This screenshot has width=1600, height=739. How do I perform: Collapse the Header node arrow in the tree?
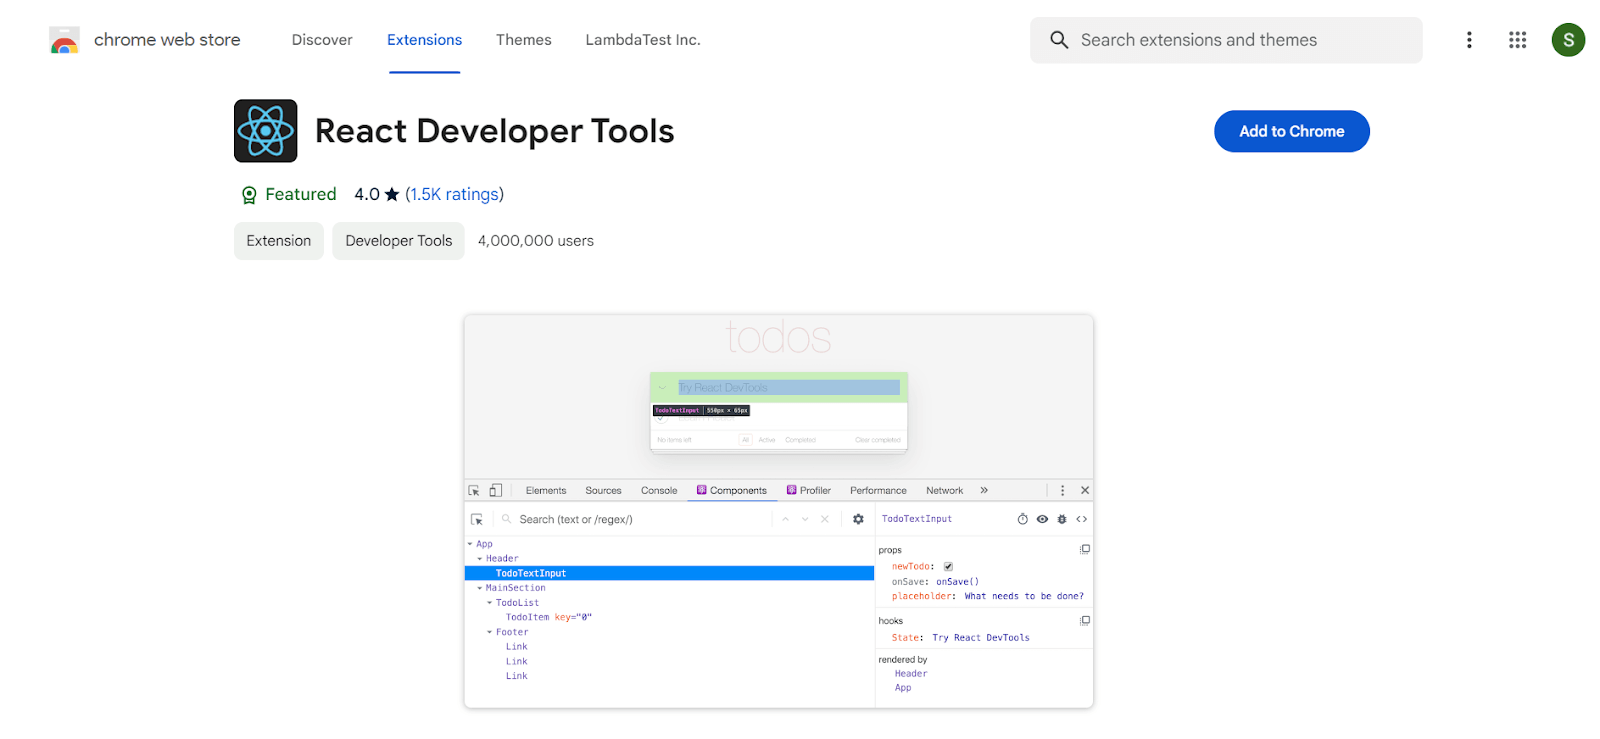tap(480, 559)
